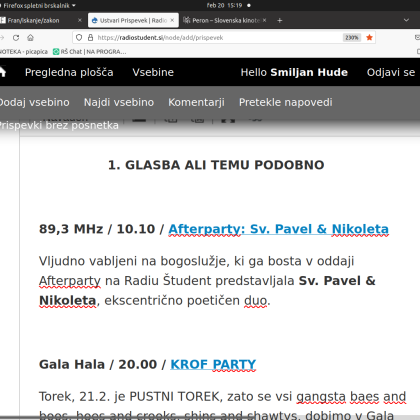Open the Firefox spletni brskalnik app menu
The image size is (420, 420).
pyautogui.click(x=38, y=5)
